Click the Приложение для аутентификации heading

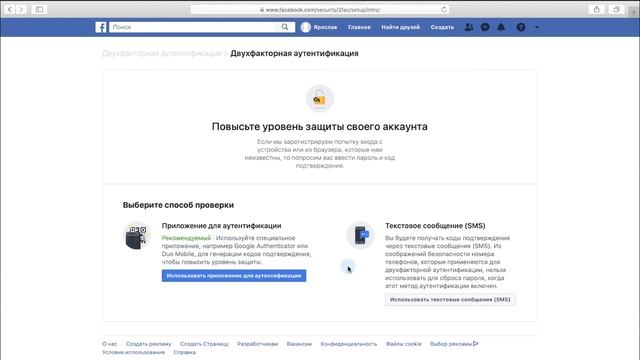[x=221, y=226]
